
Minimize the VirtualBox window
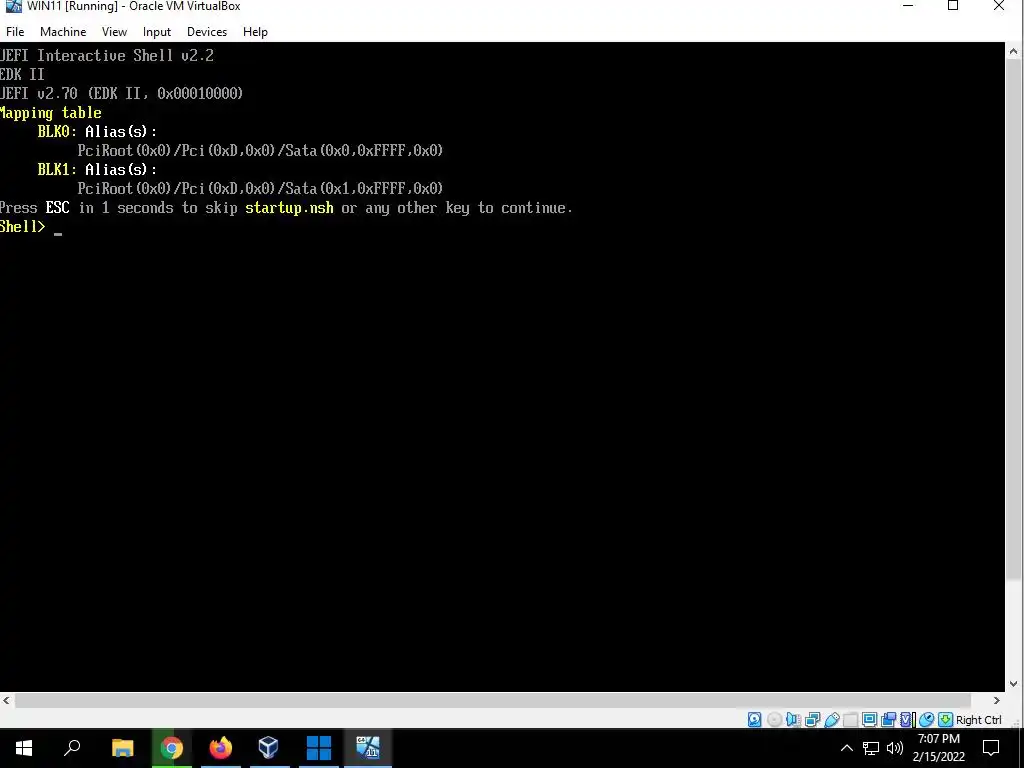(908, 7)
